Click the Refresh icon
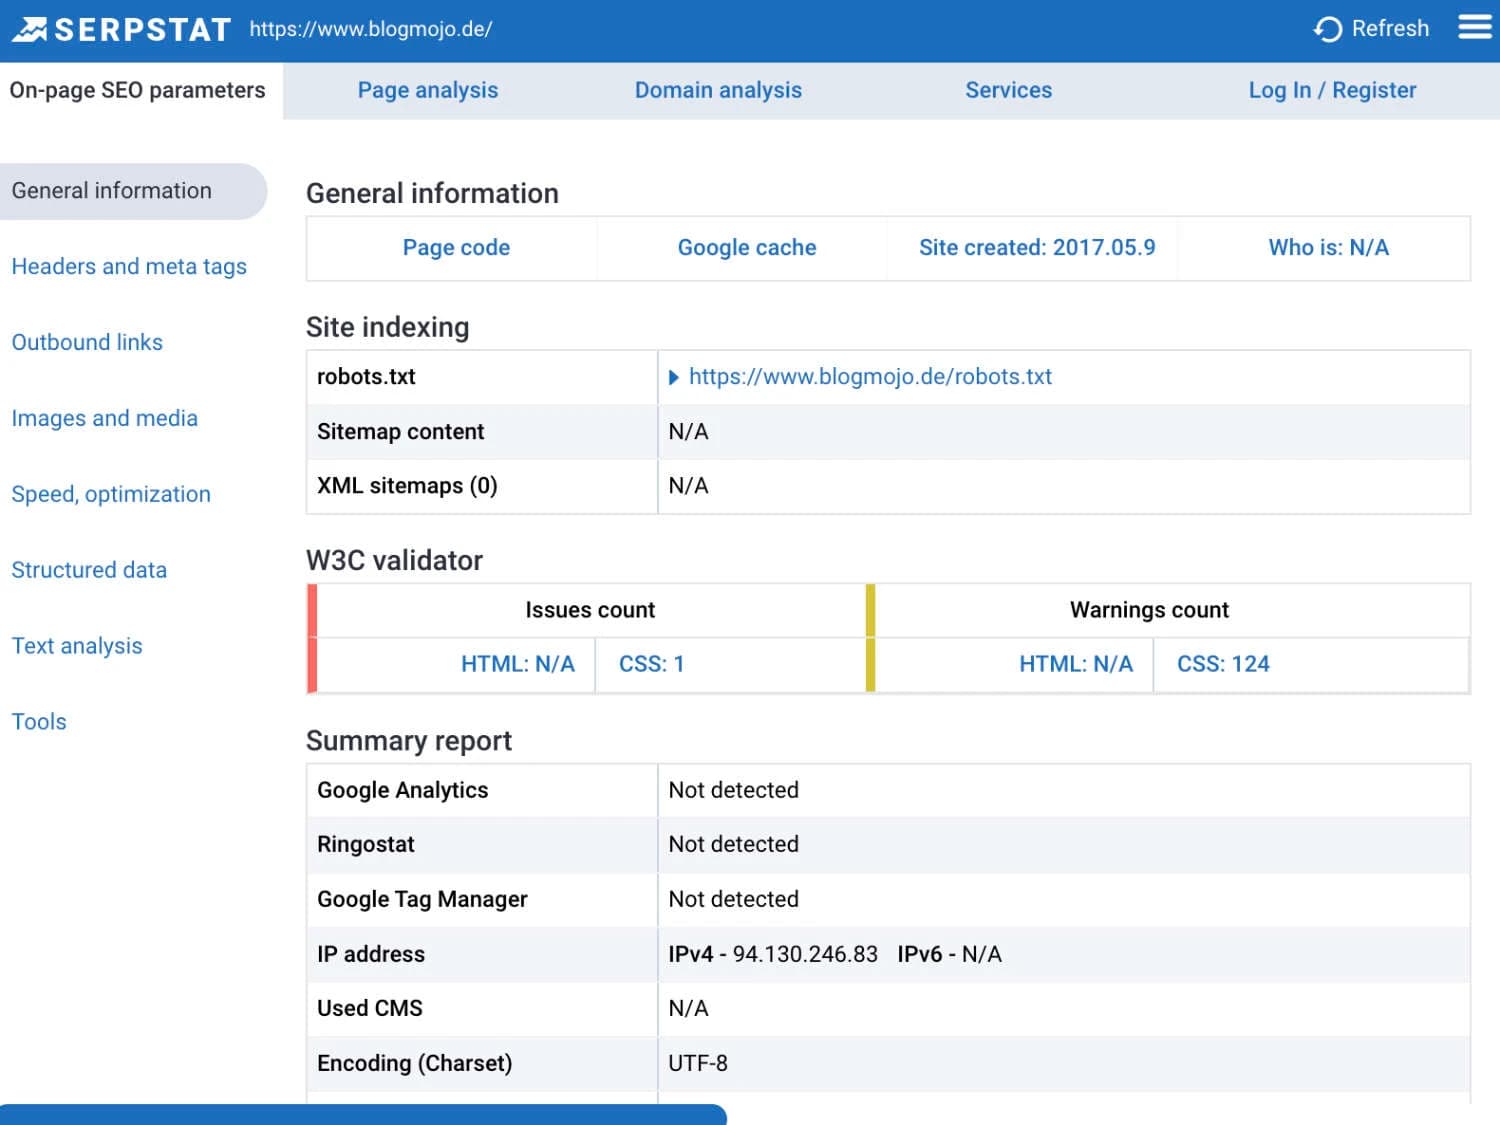 [x=1327, y=28]
